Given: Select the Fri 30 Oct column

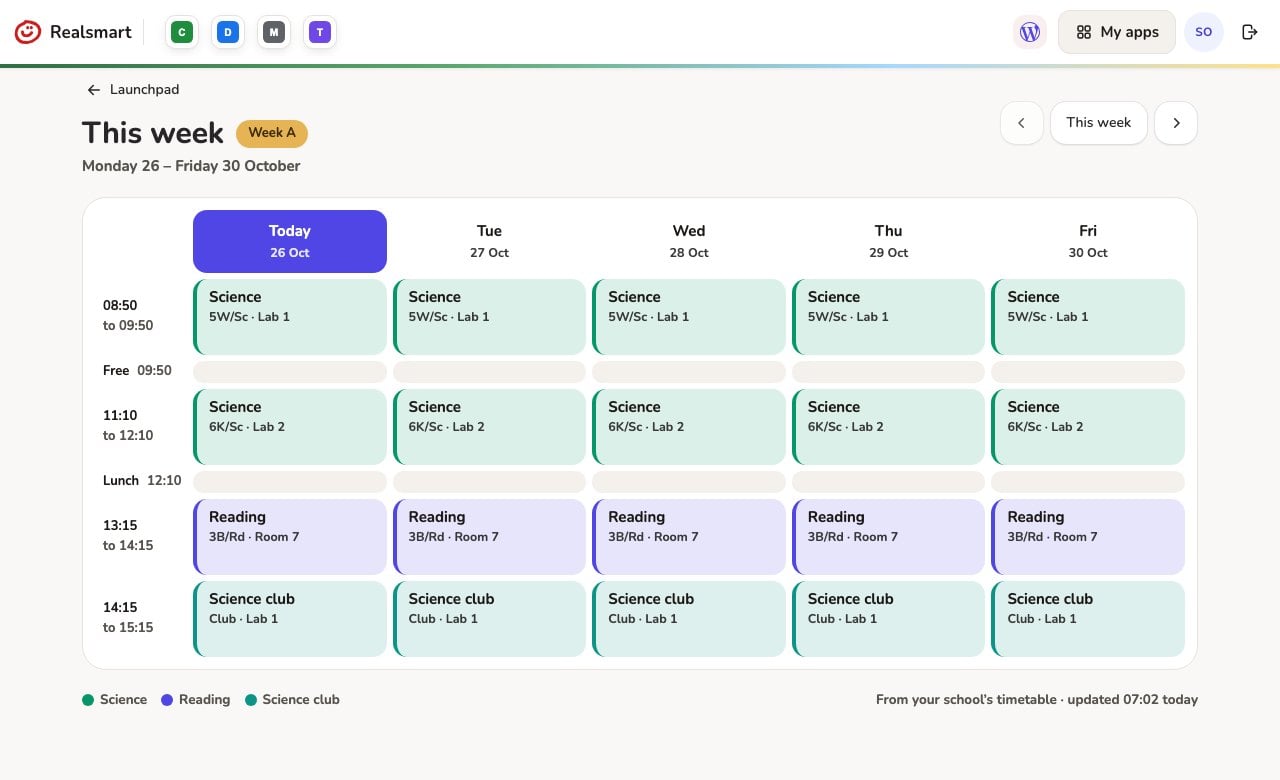Looking at the screenshot, I should coord(1088,241).
